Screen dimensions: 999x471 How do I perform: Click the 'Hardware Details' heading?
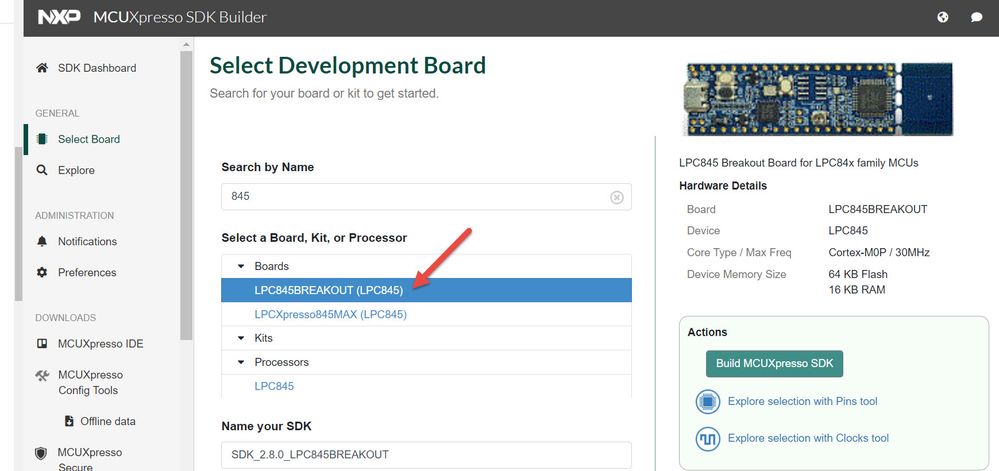coord(723,186)
